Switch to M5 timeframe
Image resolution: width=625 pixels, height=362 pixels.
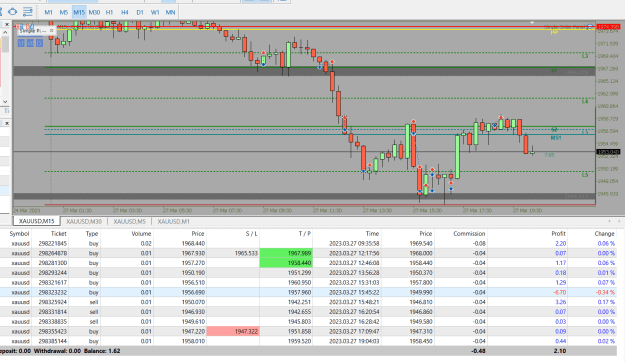click(x=63, y=12)
